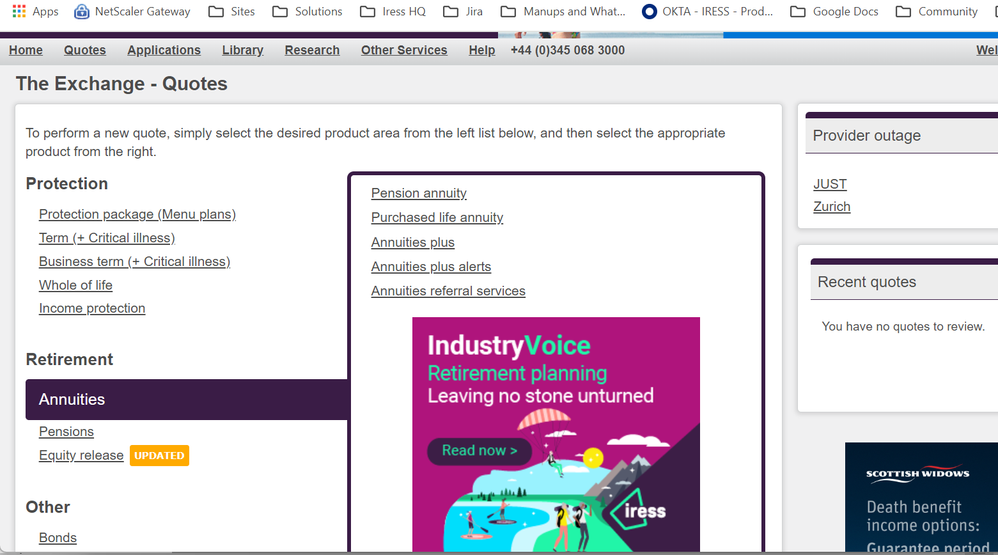Image resolution: width=998 pixels, height=555 pixels.
Task: Select the Pensions category
Action: coord(66,432)
